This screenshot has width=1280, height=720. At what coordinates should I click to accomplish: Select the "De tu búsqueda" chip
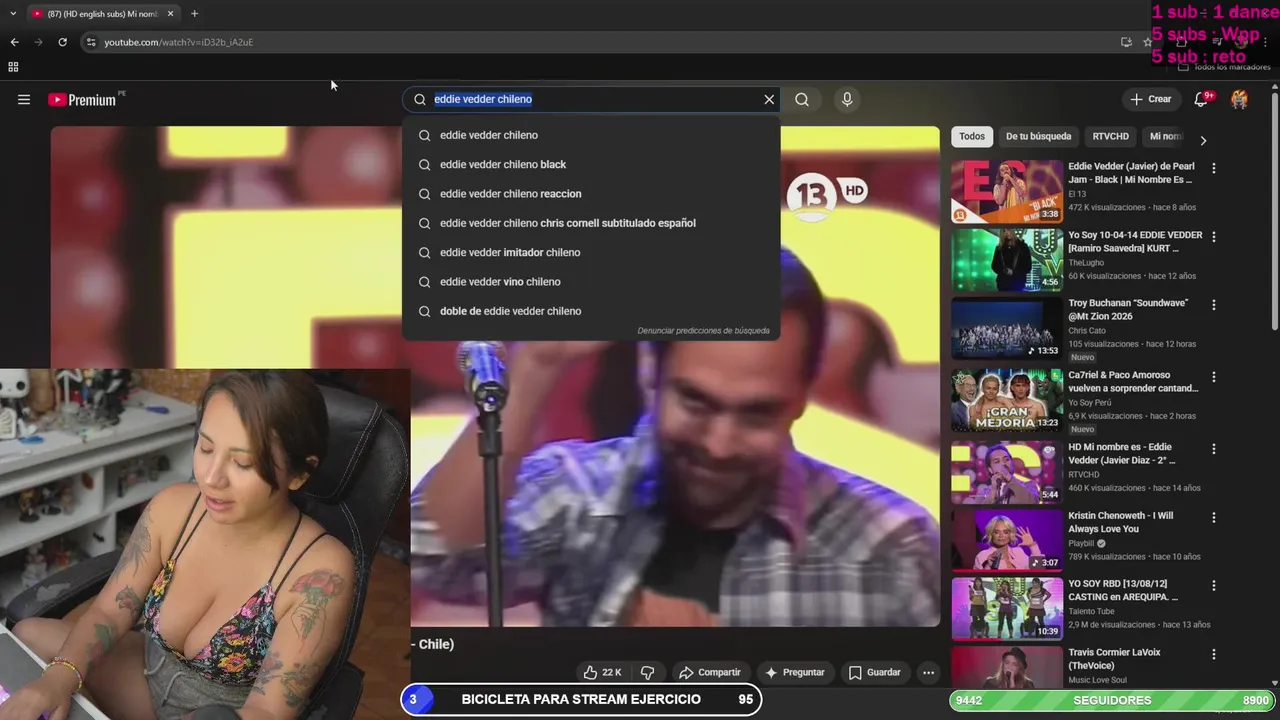click(x=1038, y=136)
